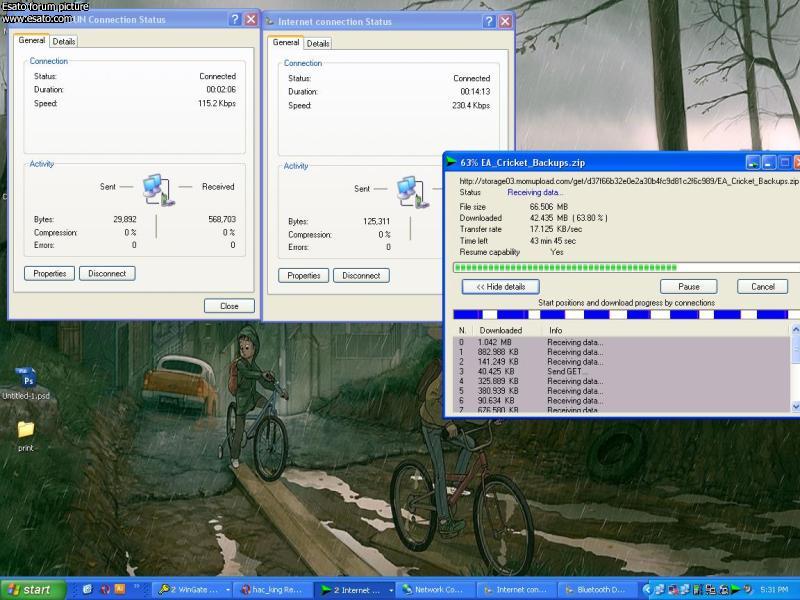Select connection row with 141.249 KB downloaded
800x600 pixels.
point(622,362)
